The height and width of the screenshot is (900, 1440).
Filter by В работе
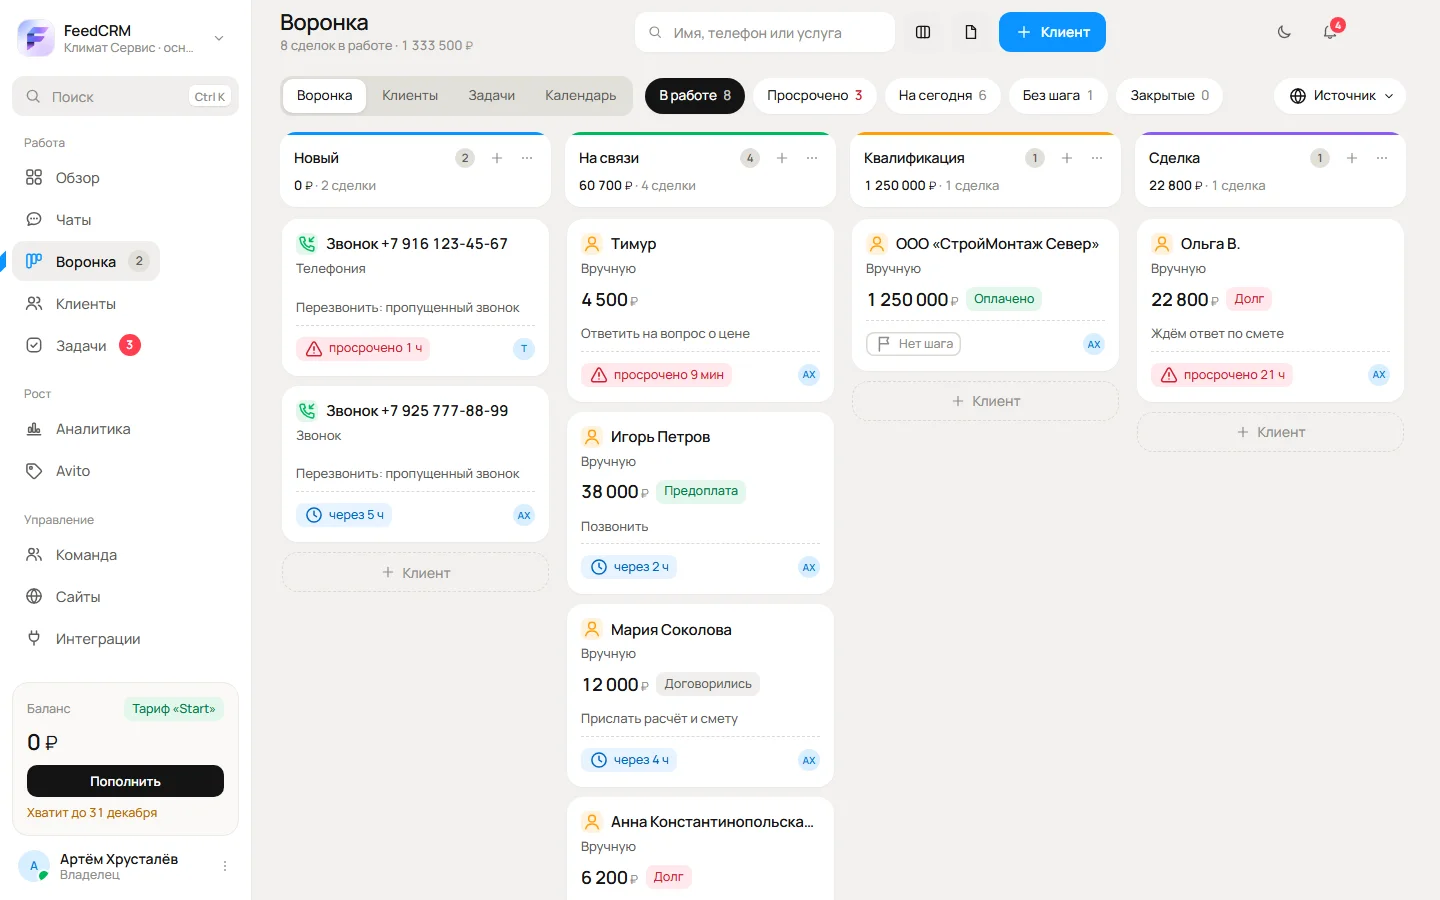pyautogui.click(x=695, y=96)
